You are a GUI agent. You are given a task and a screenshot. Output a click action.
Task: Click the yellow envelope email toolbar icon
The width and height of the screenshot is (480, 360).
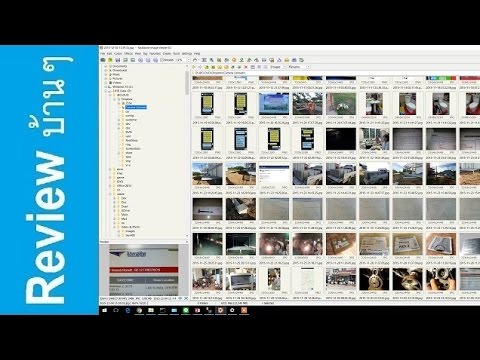click(x=286, y=60)
